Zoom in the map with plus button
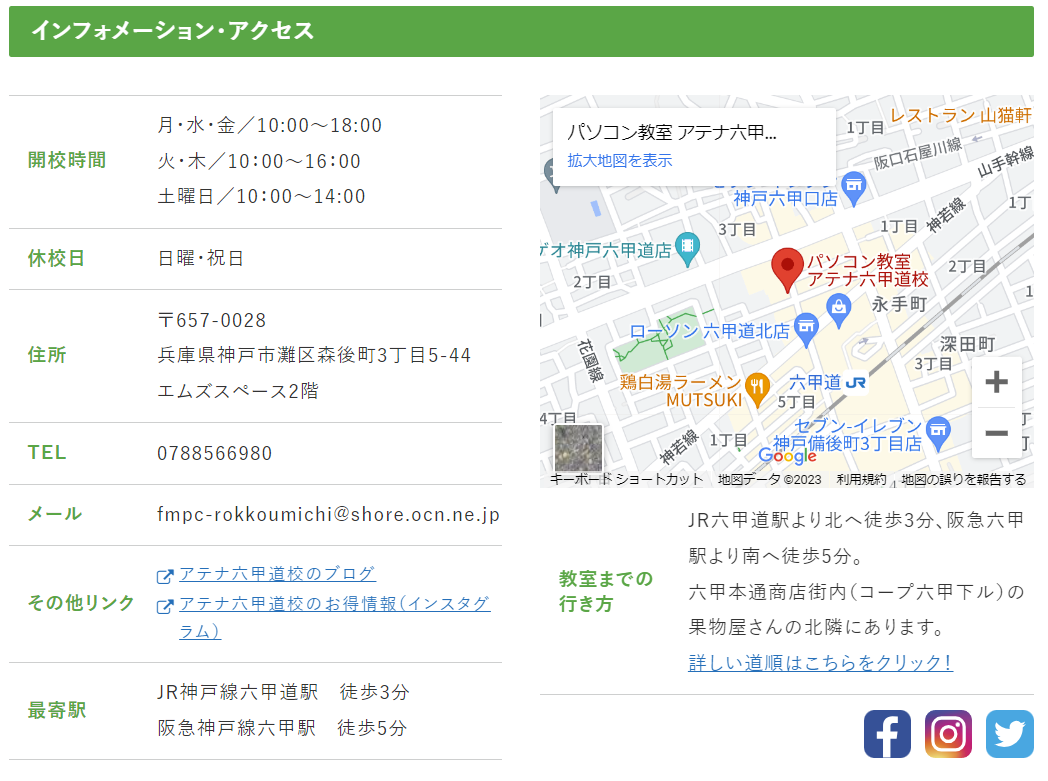Viewport: 1048px width, 781px height. pyautogui.click(x=996, y=382)
